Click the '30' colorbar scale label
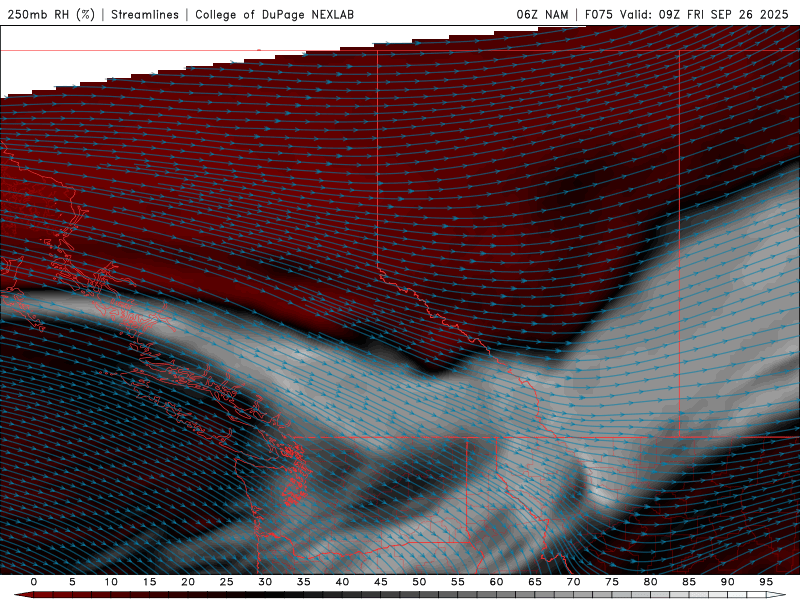Image resolution: width=800 pixels, height=600 pixels. click(265, 582)
